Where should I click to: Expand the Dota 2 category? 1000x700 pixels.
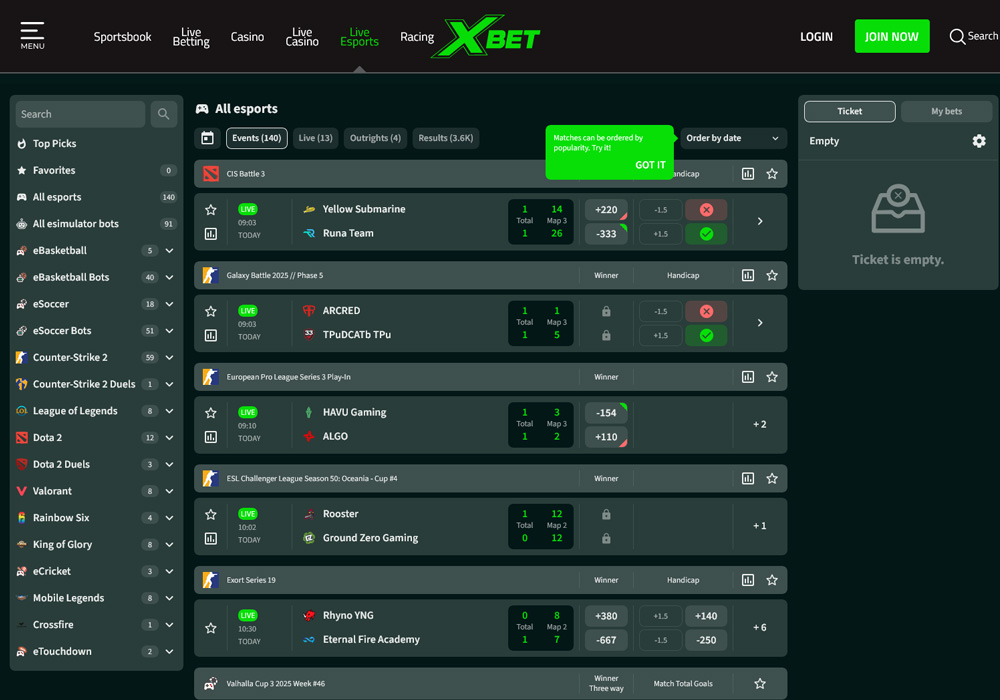(169, 437)
